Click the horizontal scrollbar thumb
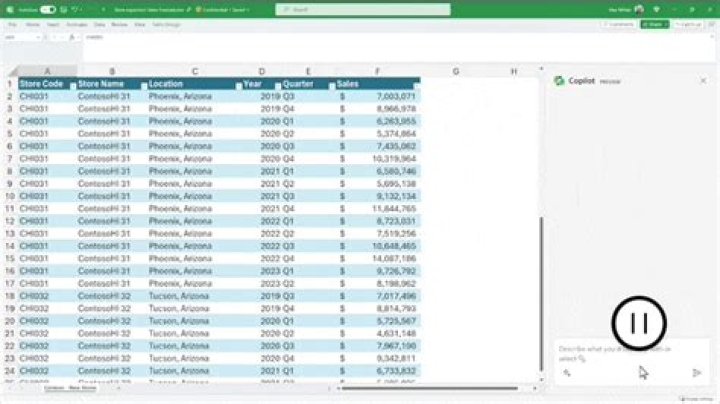This screenshot has height=404, width=720. (429, 388)
